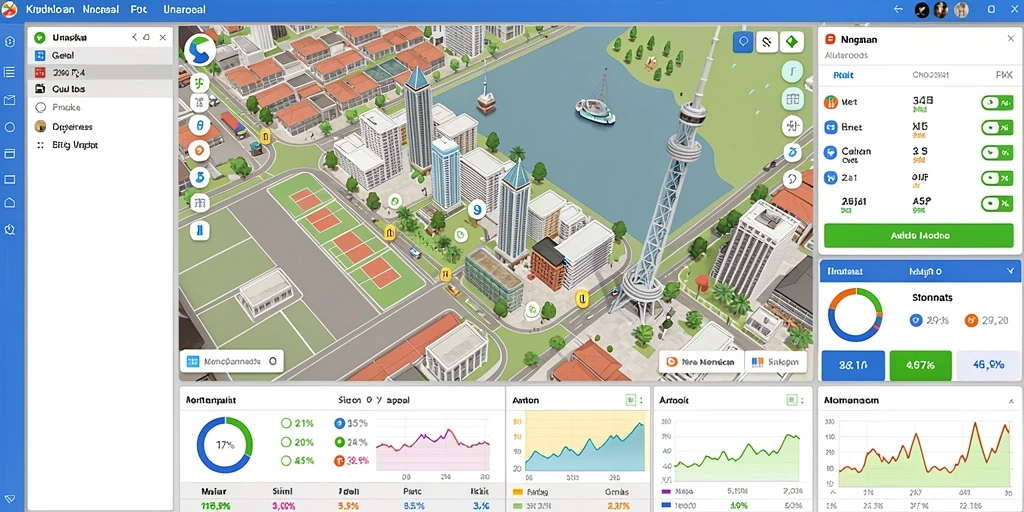The image size is (1024, 512).
Task: Click the green Aside Modno button
Action: pos(919,235)
